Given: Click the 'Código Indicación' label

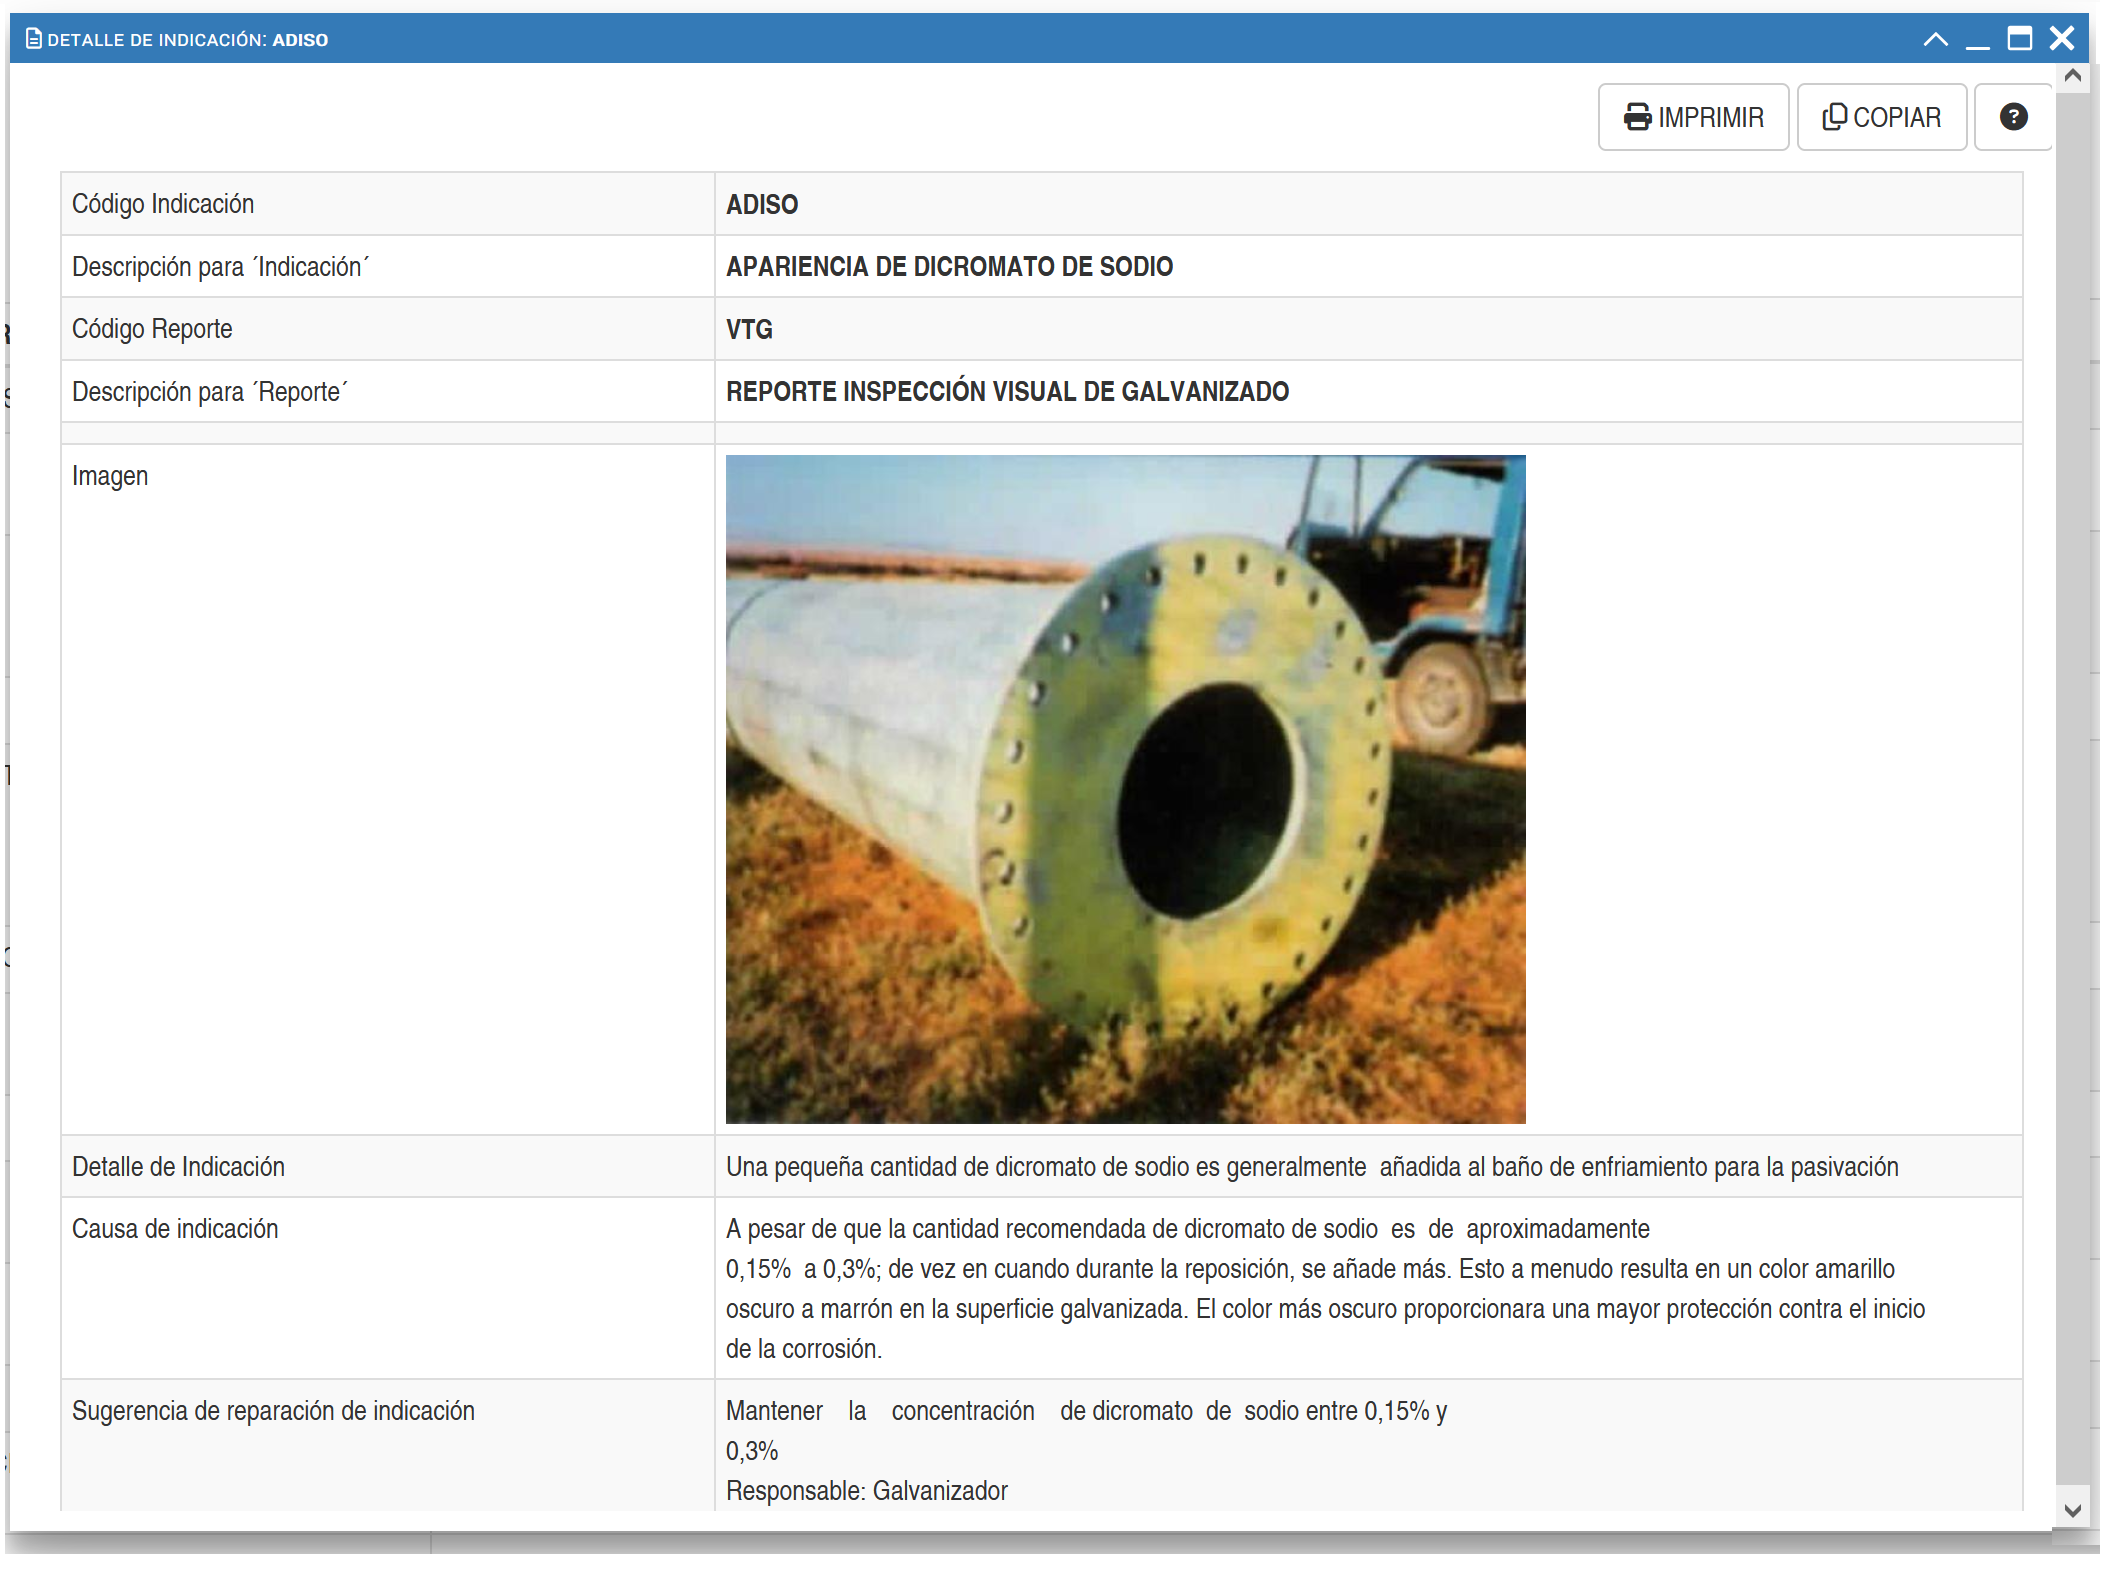Looking at the screenshot, I should tap(163, 204).
